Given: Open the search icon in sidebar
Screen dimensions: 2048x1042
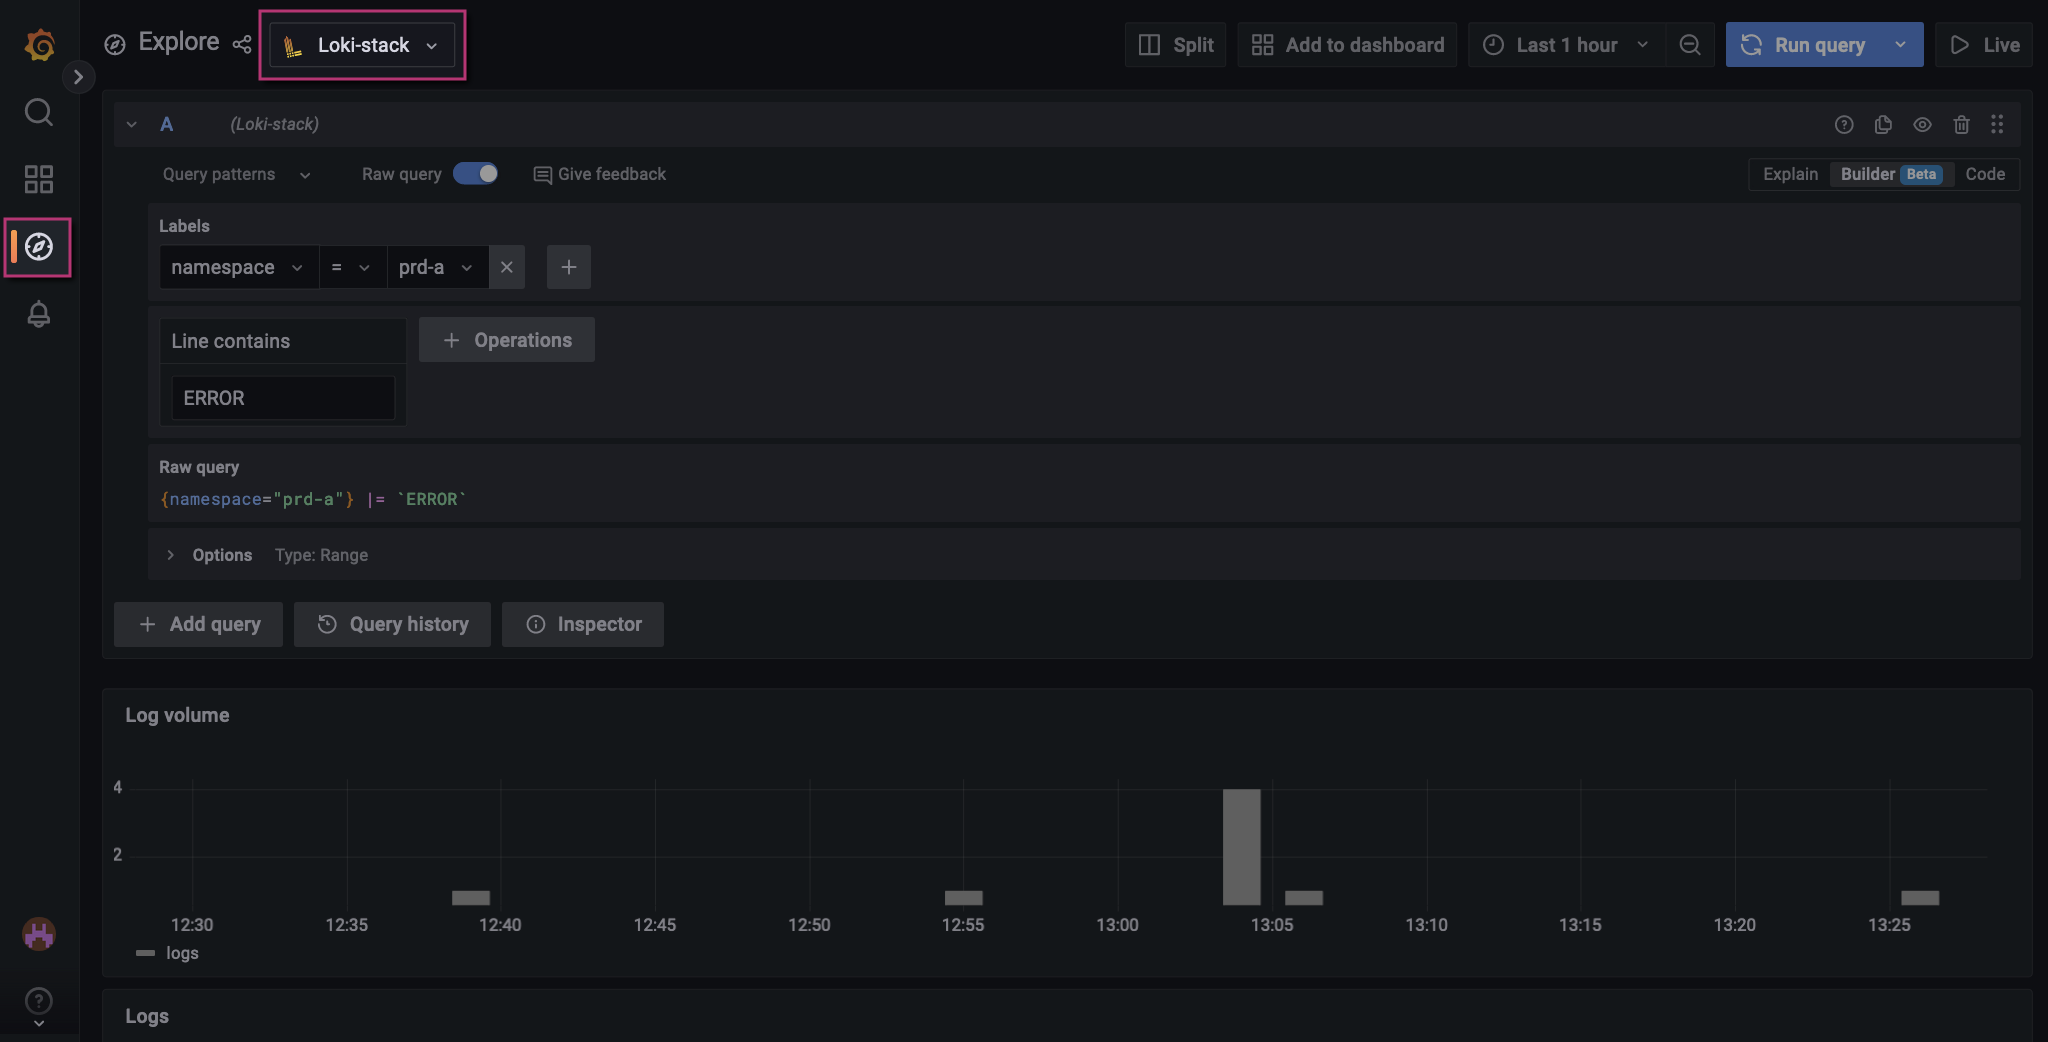Looking at the screenshot, I should (x=39, y=112).
